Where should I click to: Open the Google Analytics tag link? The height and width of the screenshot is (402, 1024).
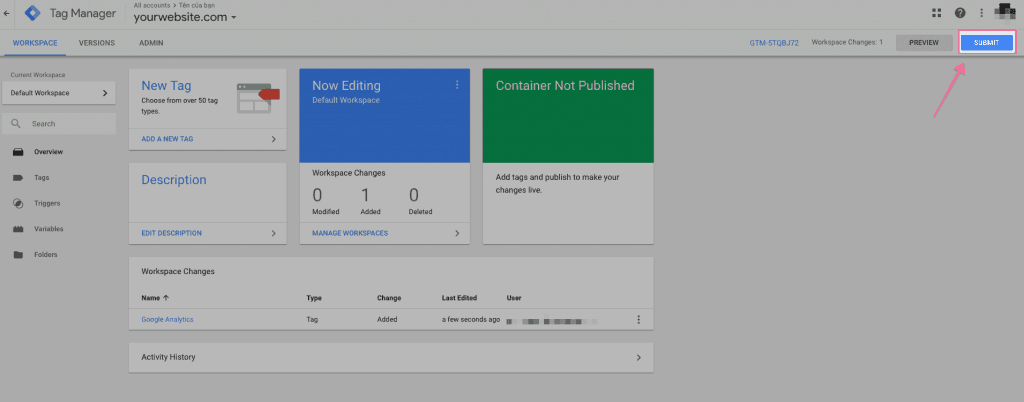(167, 320)
